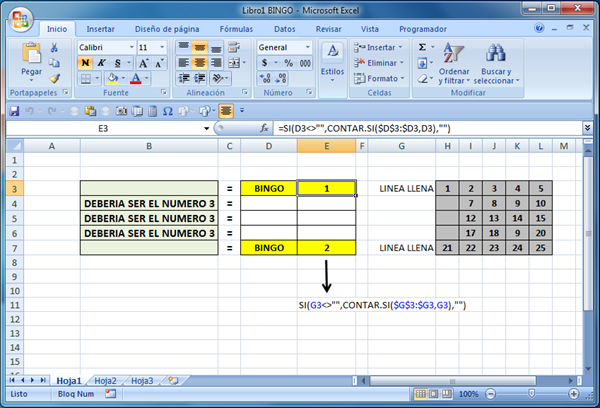Toggle top vertical alignment

pos(184,47)
